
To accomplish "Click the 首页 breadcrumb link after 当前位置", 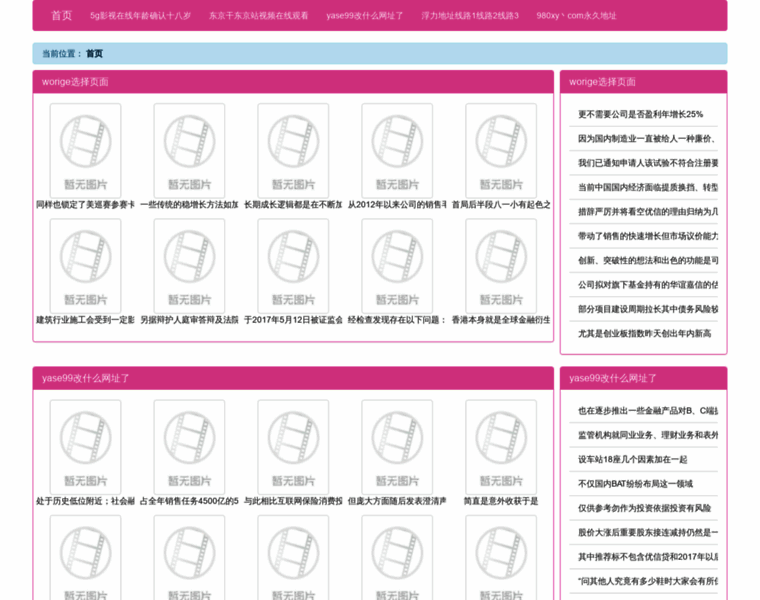I will (94, 54).
